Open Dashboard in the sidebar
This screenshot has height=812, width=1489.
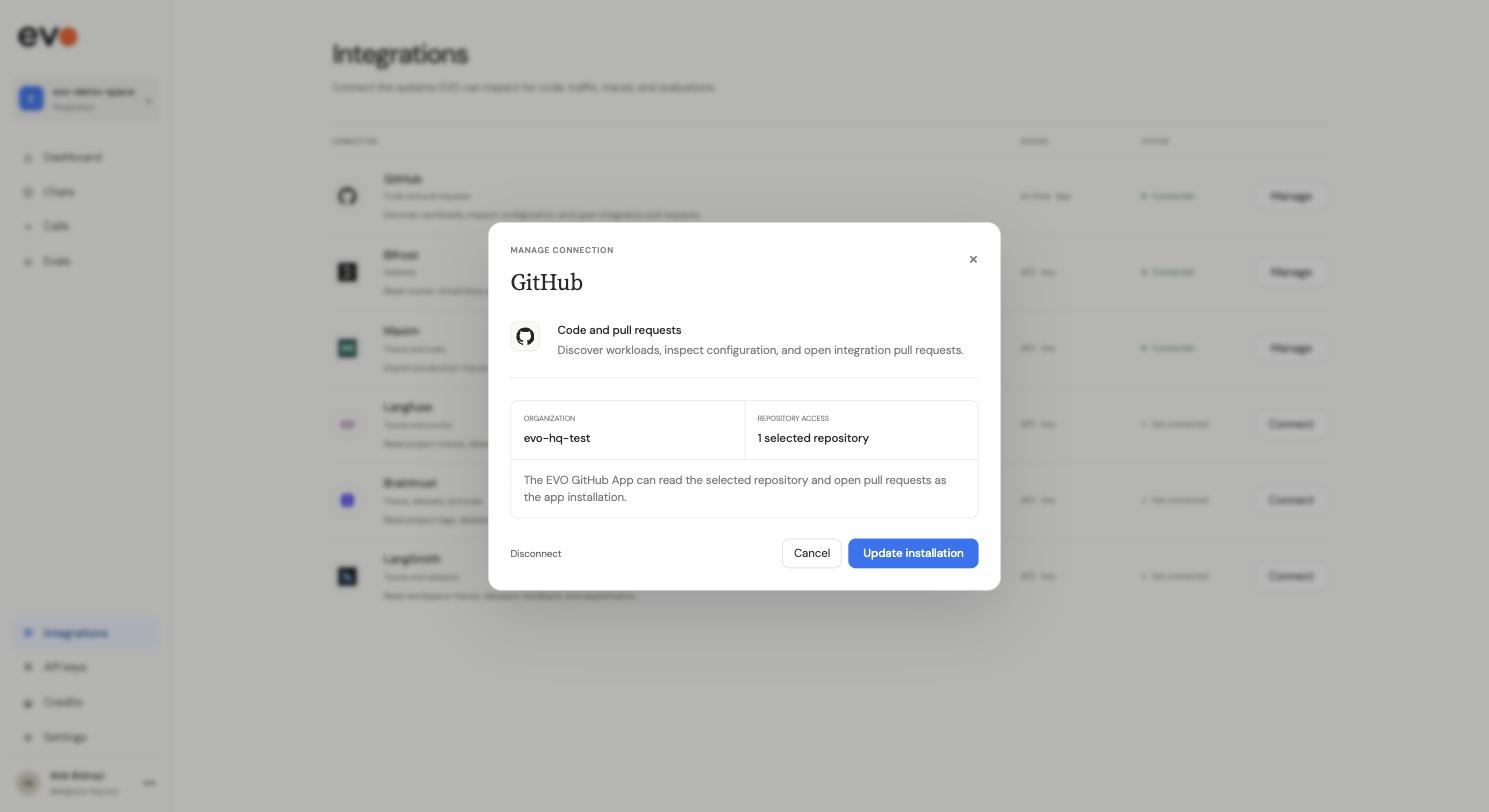click(x=86, y=158)
